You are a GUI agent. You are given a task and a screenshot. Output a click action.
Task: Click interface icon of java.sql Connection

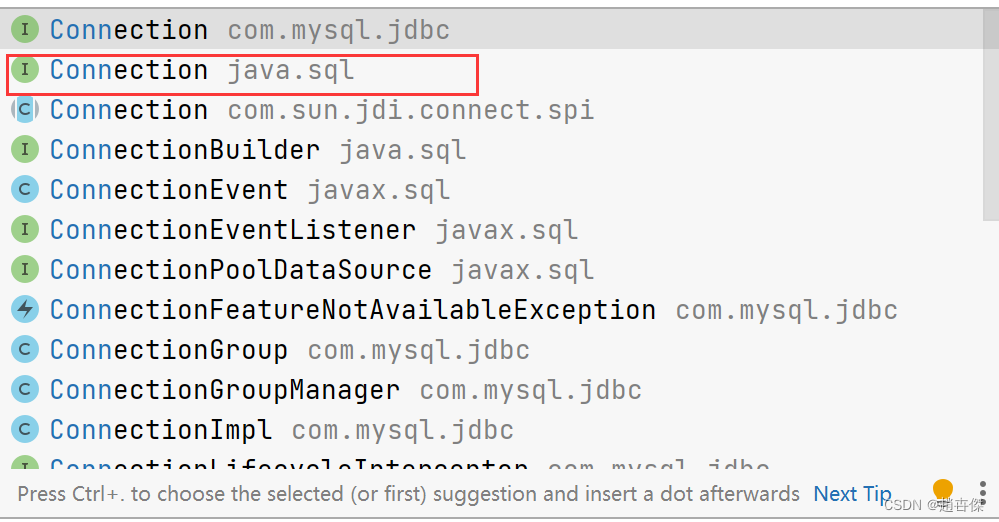pyautogui.click(x=25, y=70)
